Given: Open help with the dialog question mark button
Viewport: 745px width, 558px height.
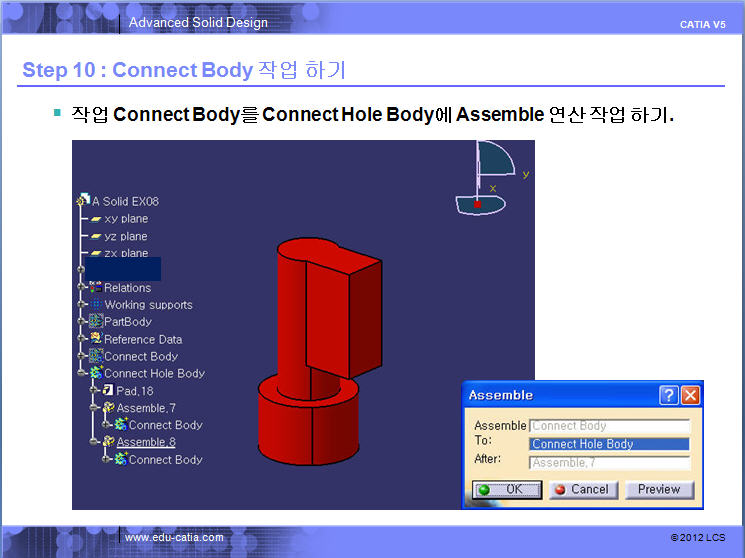Looking at the screenshot, I should click(668, 395).
